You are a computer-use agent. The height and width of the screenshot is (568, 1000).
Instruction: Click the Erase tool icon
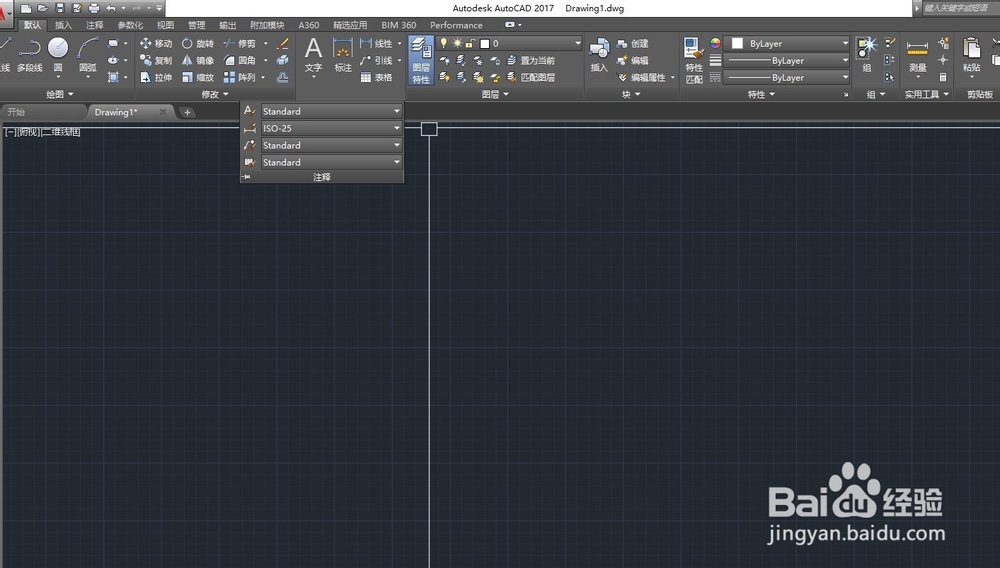point(283,43)
